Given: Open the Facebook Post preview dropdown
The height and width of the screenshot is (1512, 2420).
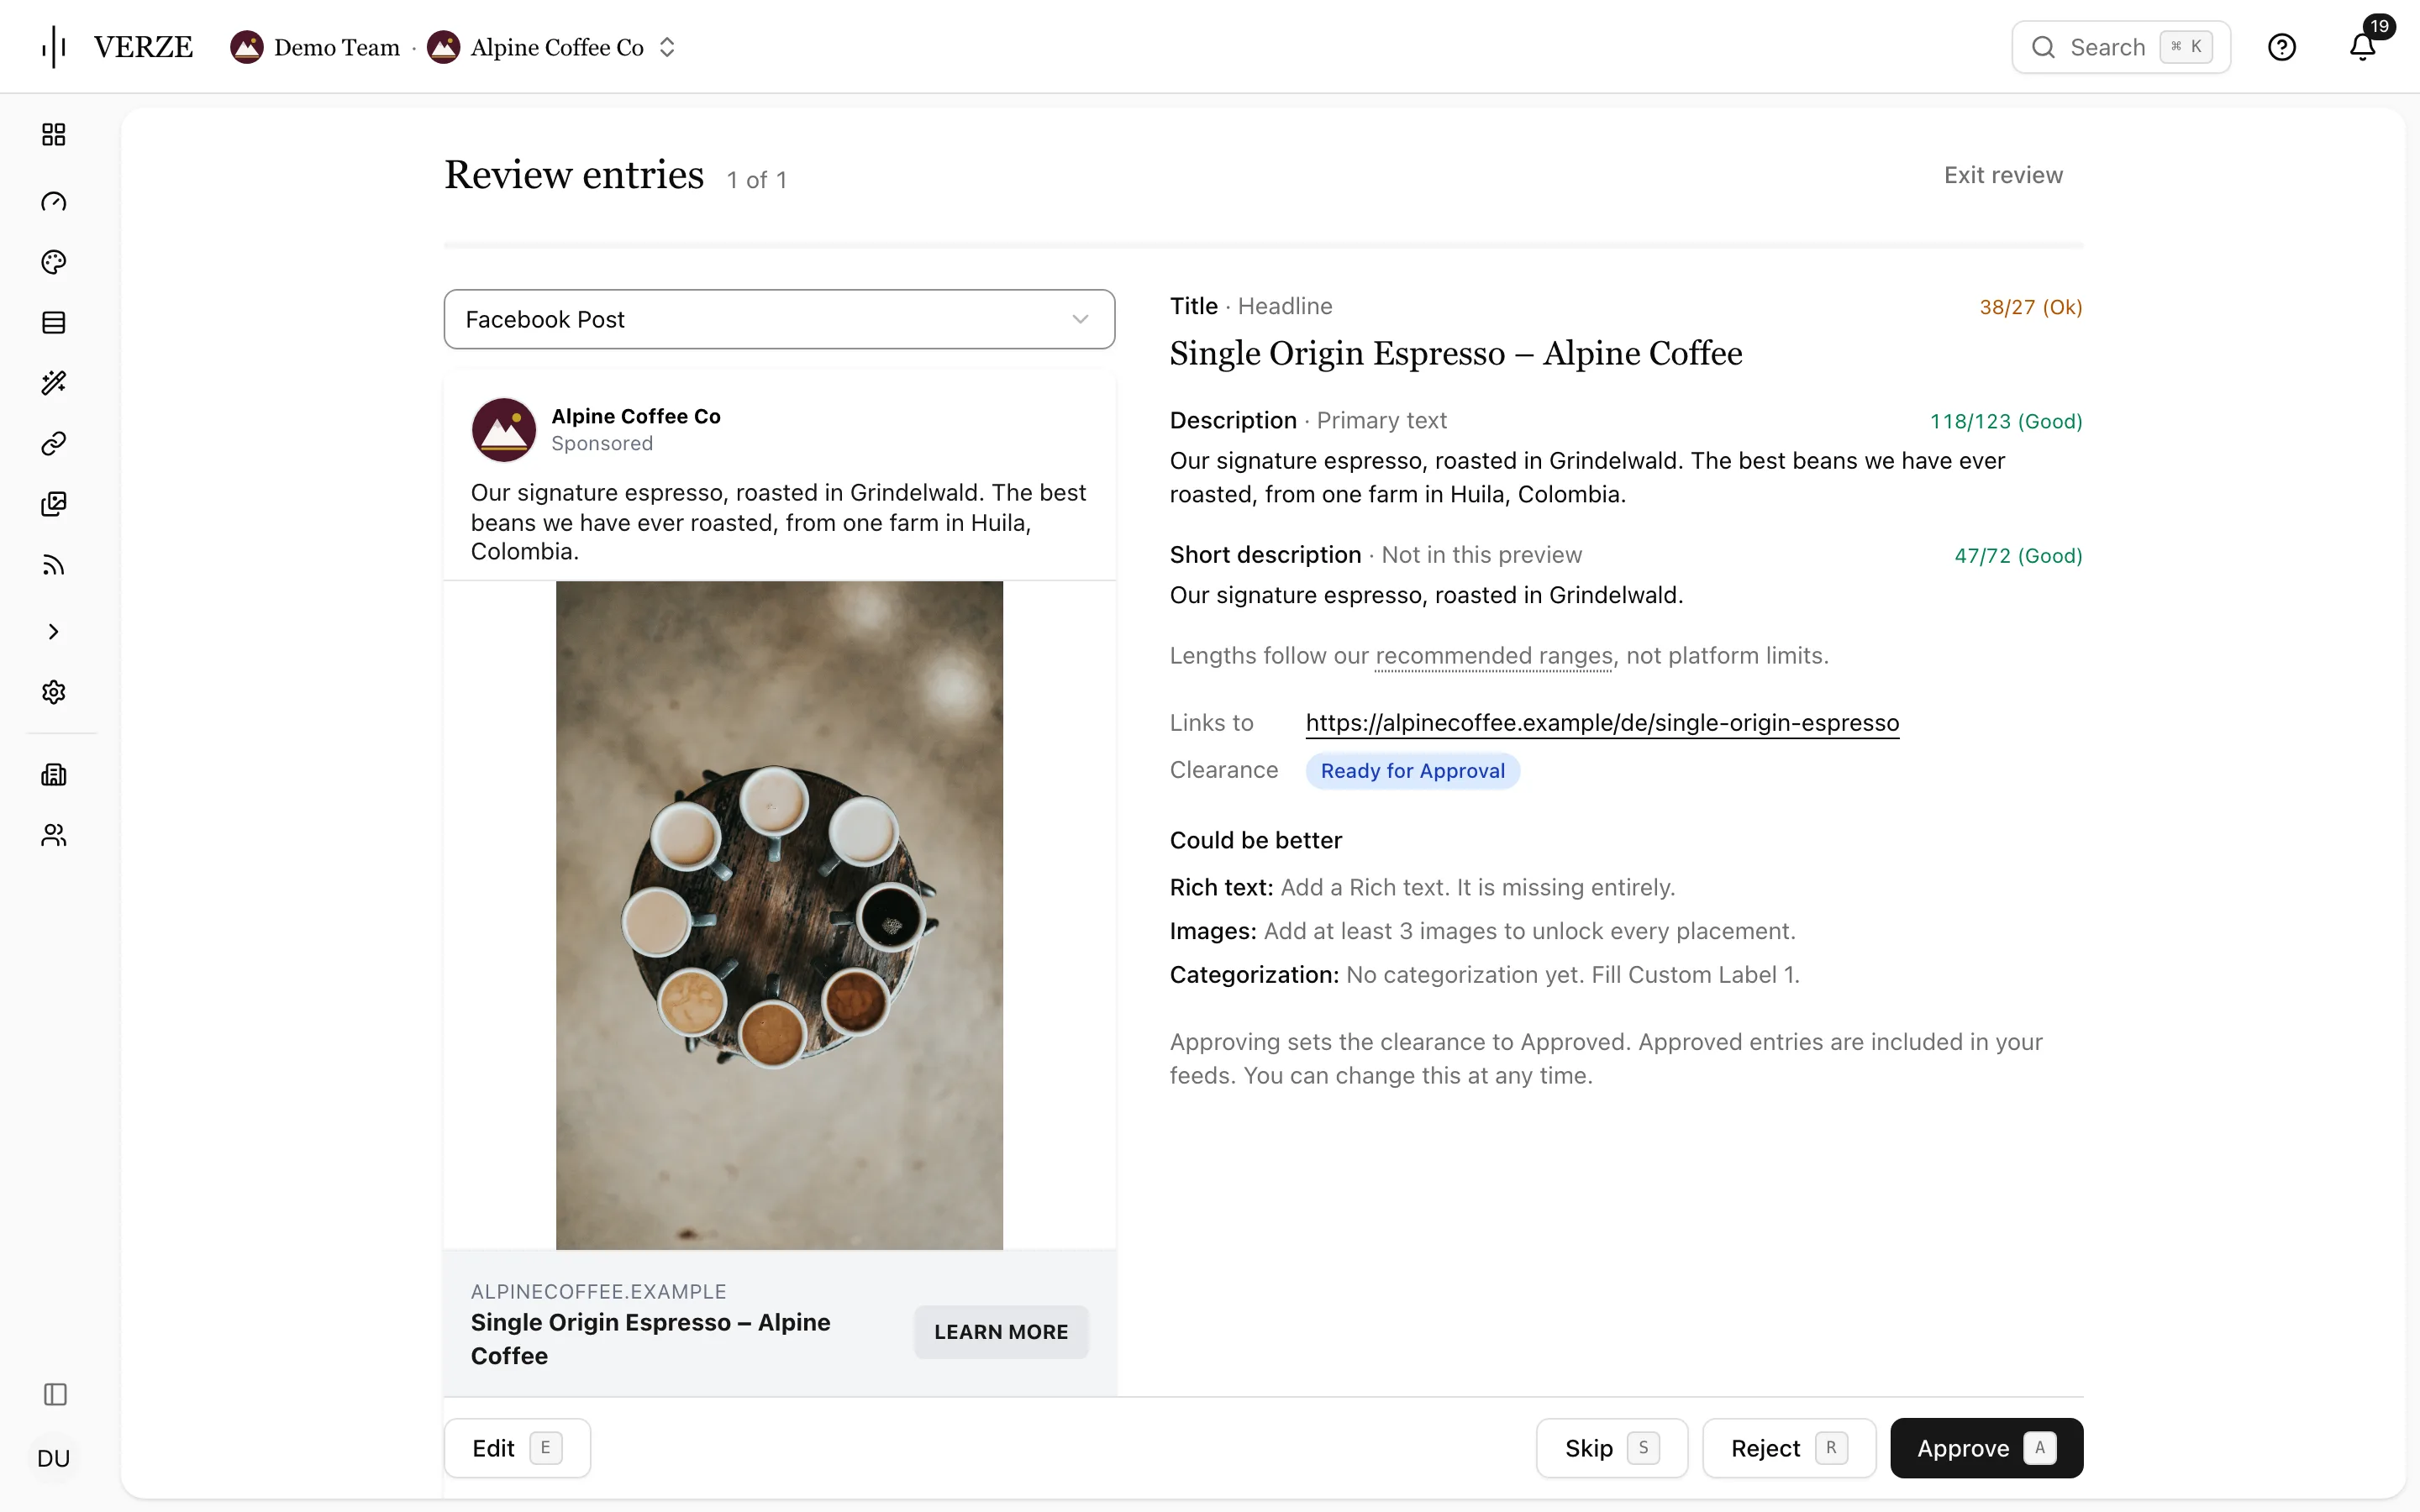Looking at the screenshot, I should (779, 319).
